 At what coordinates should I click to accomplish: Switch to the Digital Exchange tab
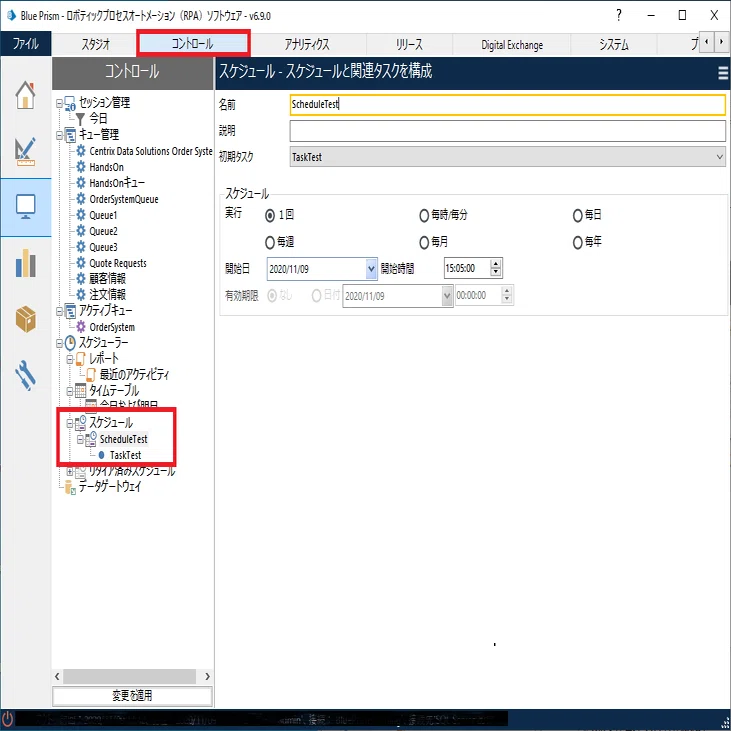512,45
